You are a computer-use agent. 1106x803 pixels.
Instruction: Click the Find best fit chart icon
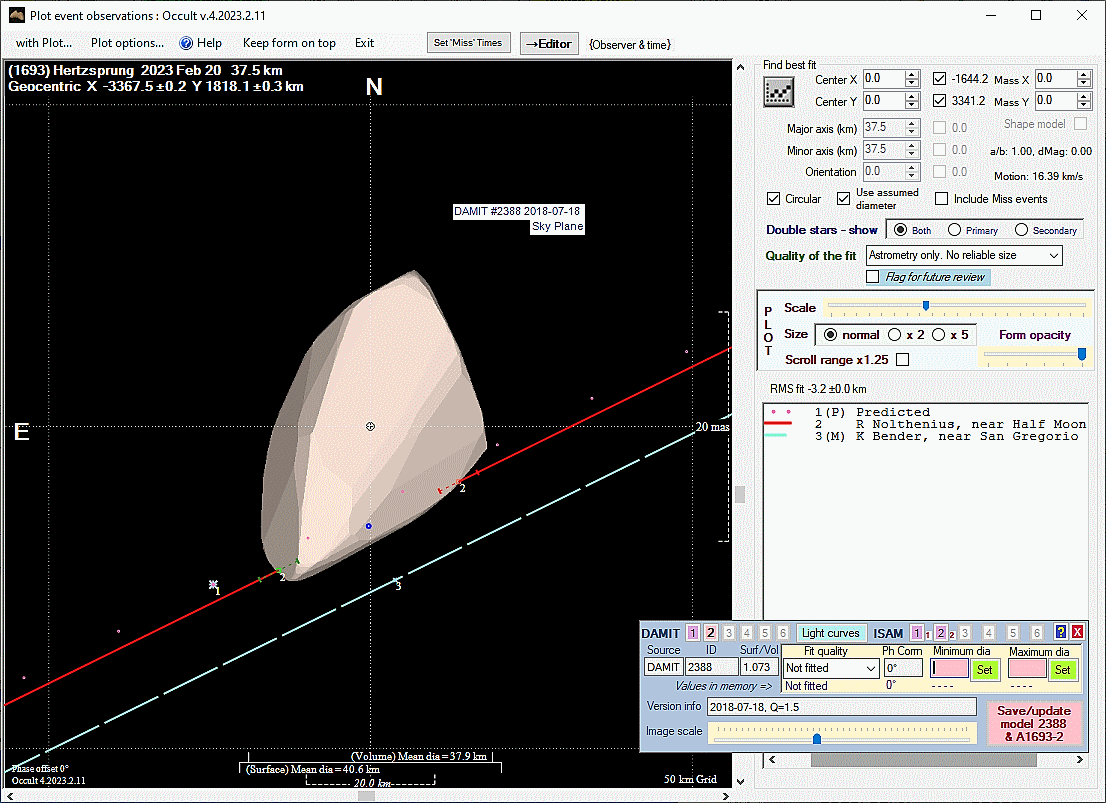pos(778,92)
